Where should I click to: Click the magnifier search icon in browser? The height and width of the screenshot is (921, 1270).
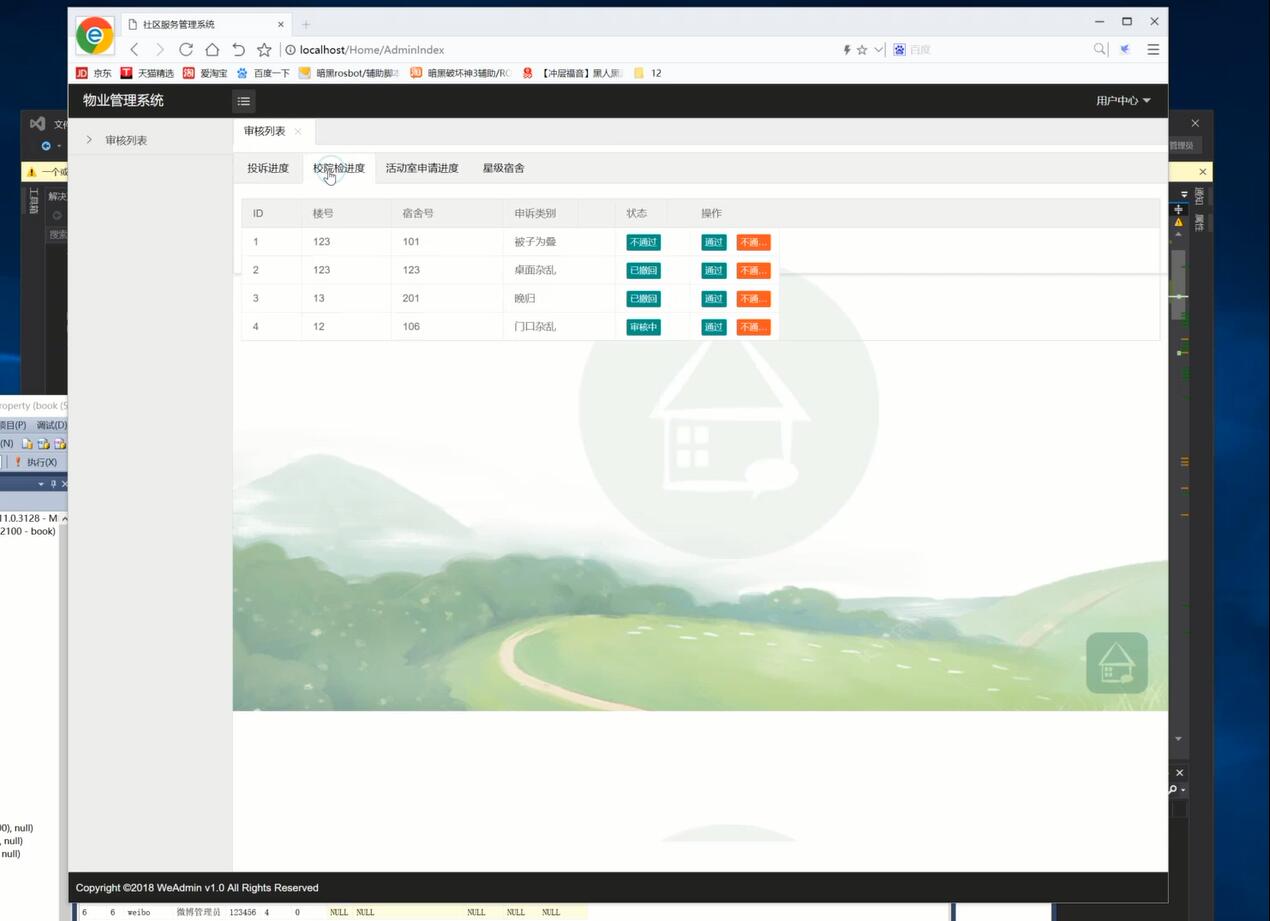[x=1100, y=49]
